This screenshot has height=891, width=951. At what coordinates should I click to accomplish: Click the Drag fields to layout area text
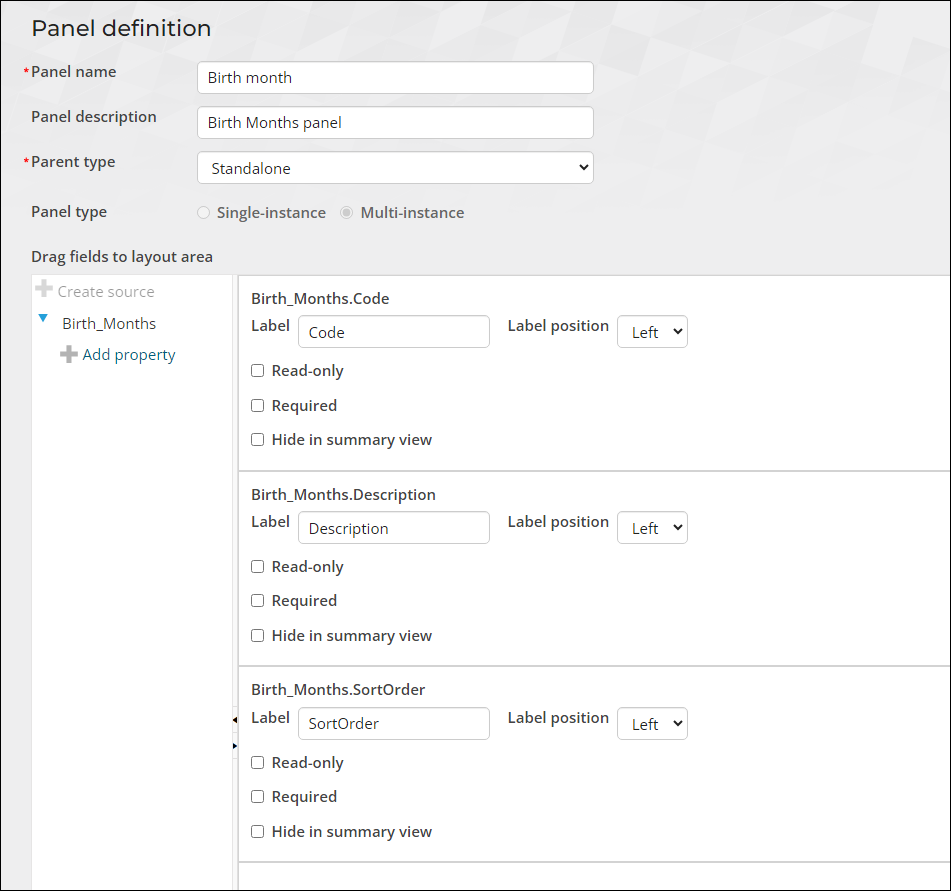[122, 257]
